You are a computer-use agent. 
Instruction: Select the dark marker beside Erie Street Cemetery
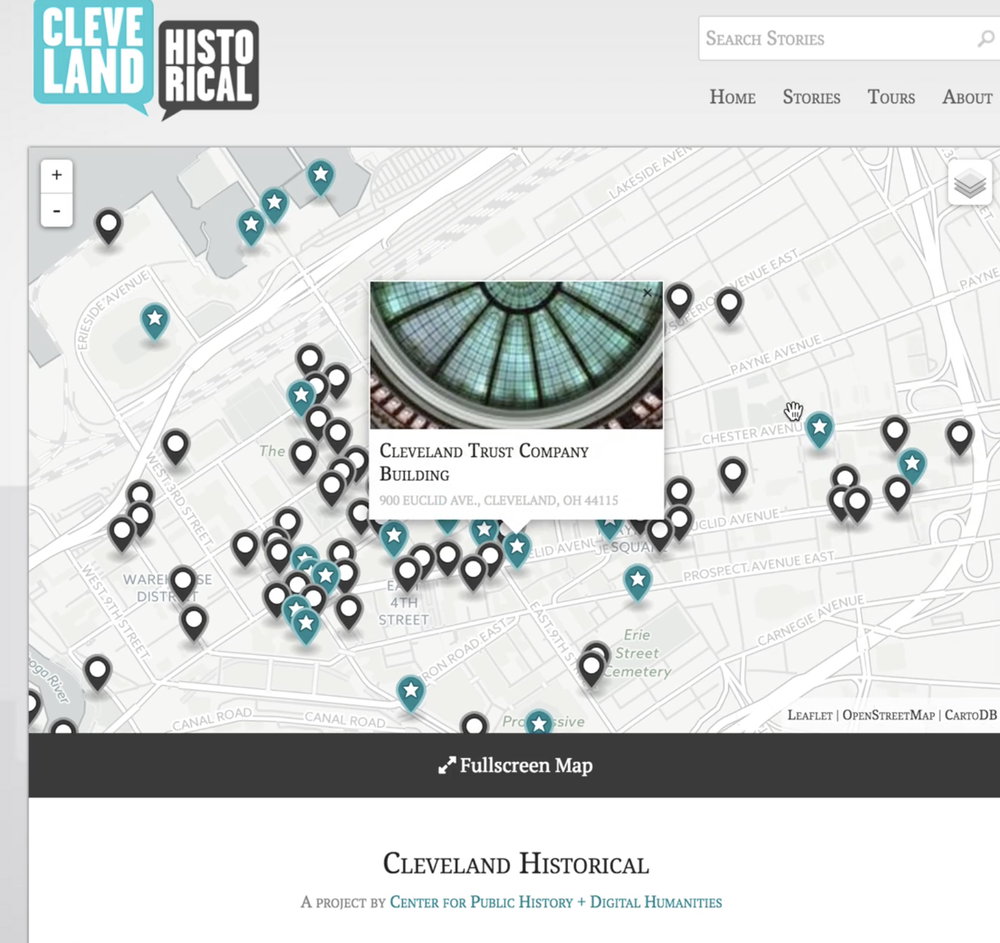click(592, 669)
